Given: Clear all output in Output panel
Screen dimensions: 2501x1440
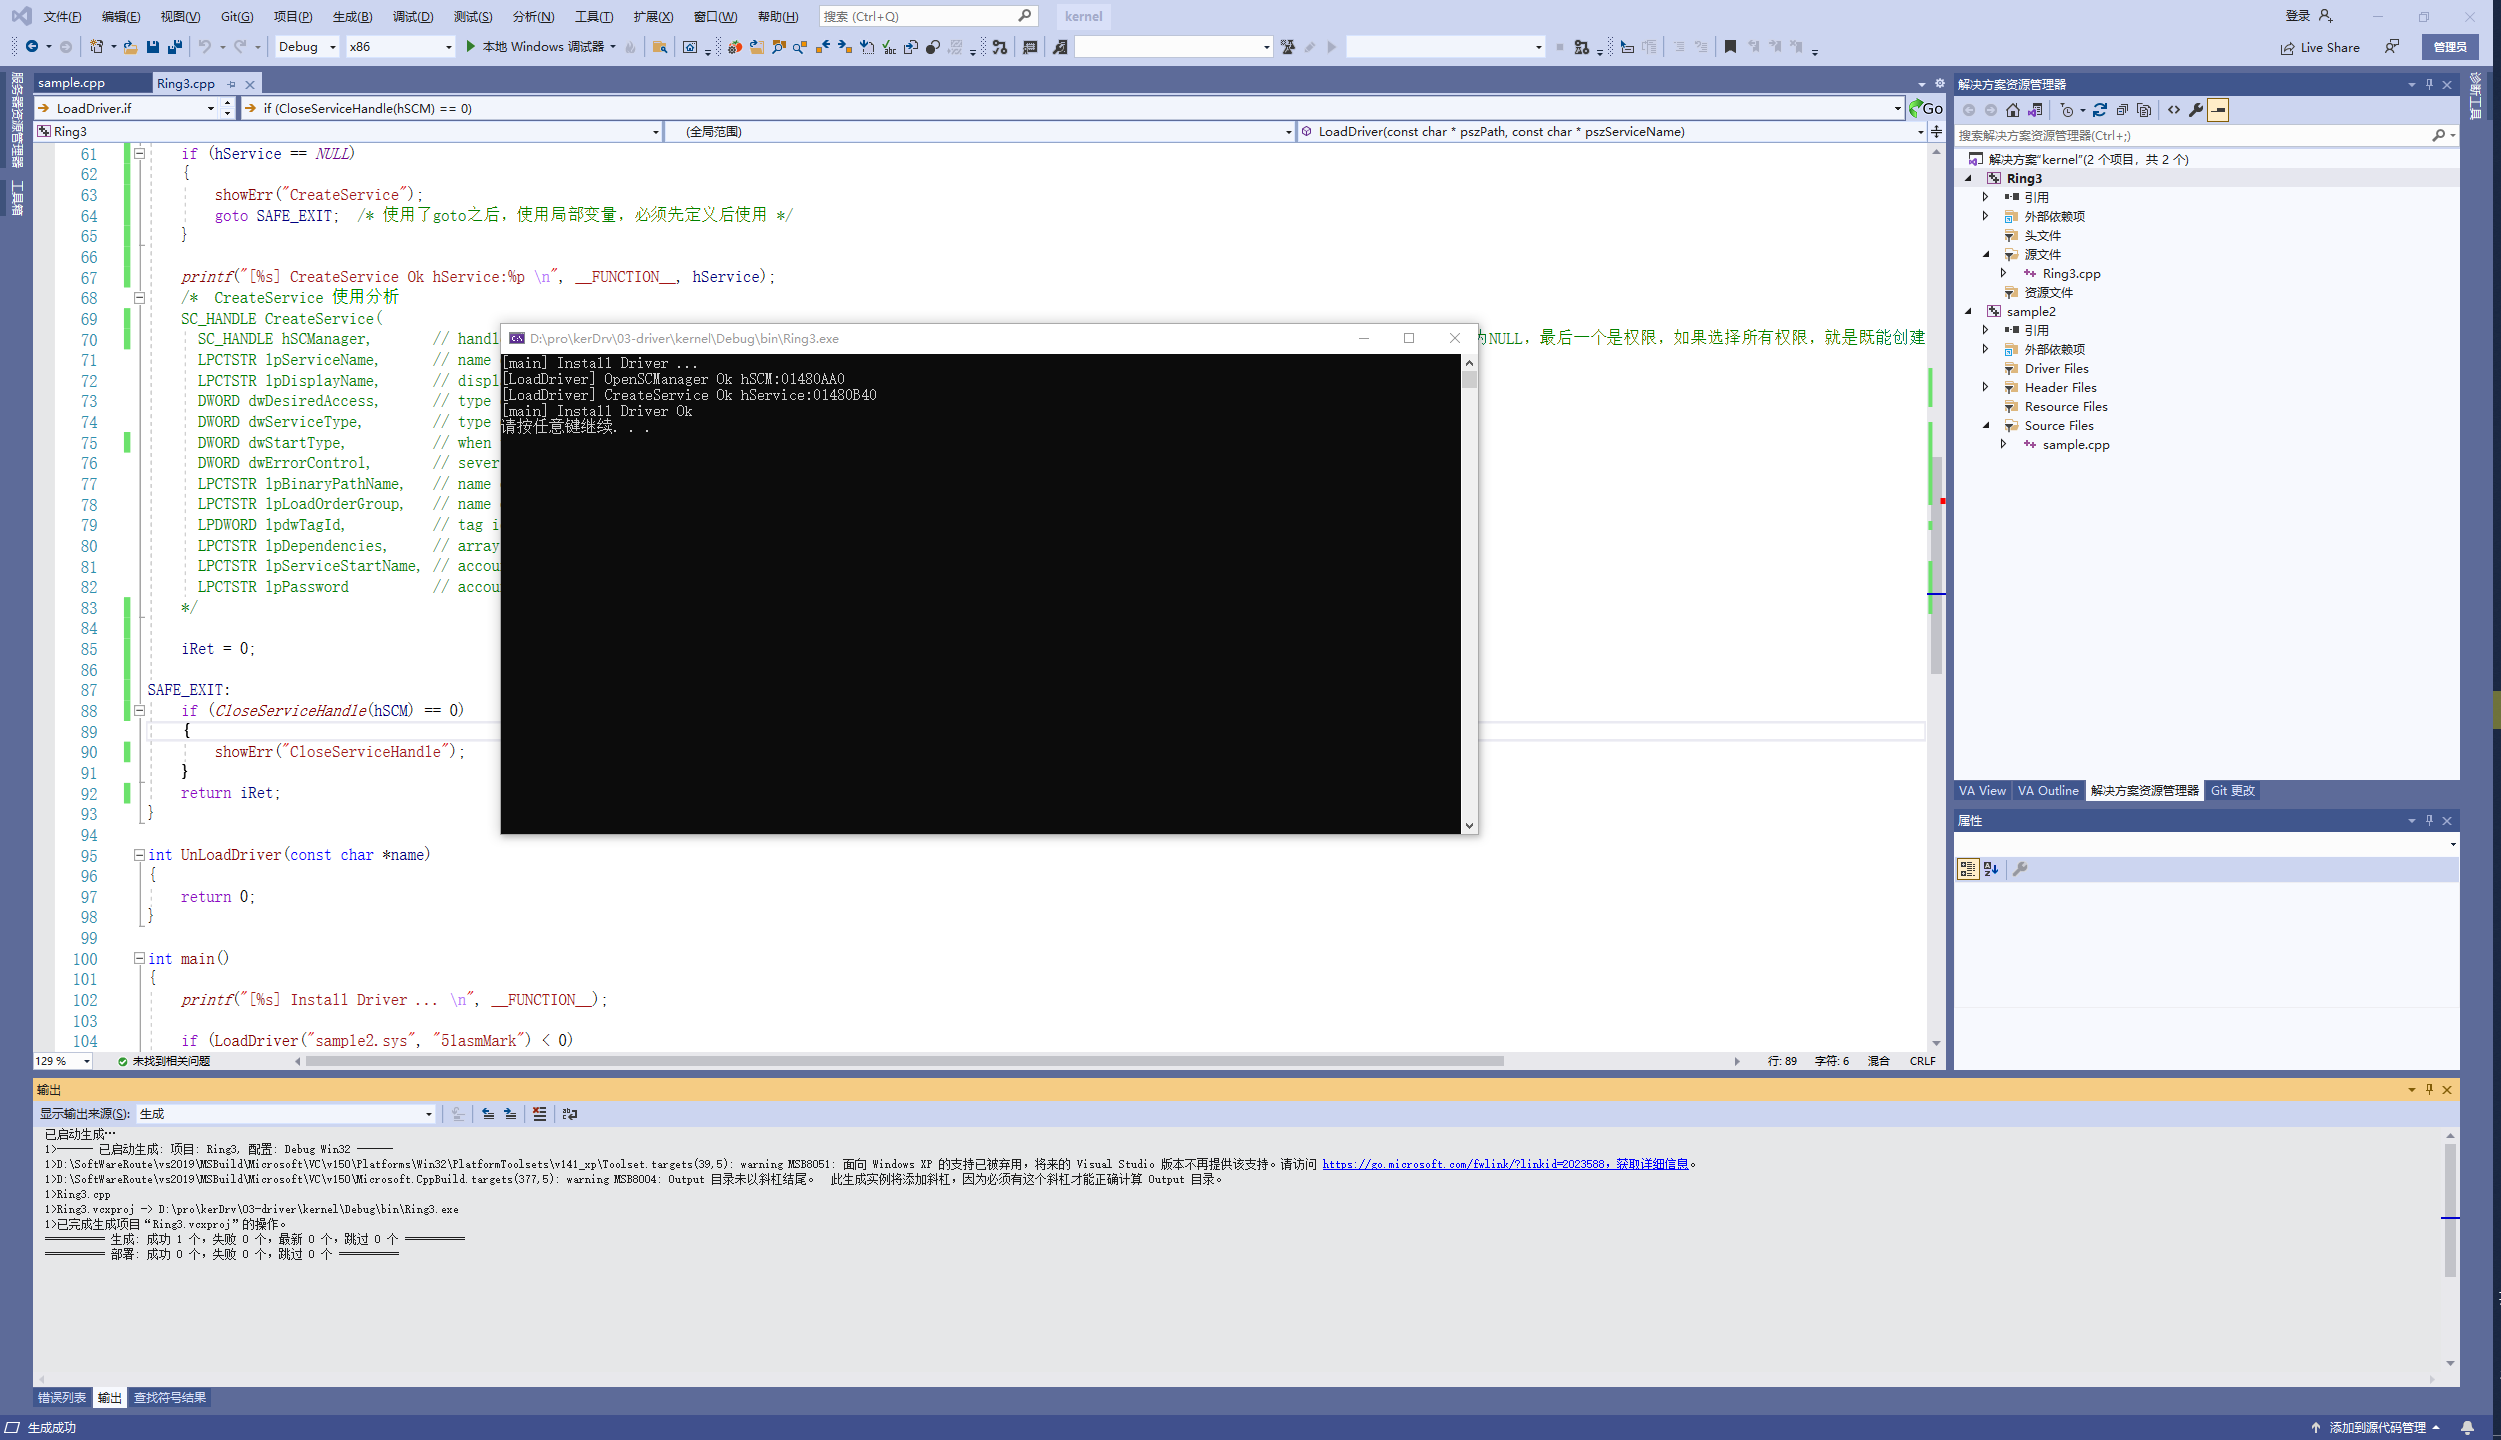Looking at the screenshot, I should point(540,1114).
